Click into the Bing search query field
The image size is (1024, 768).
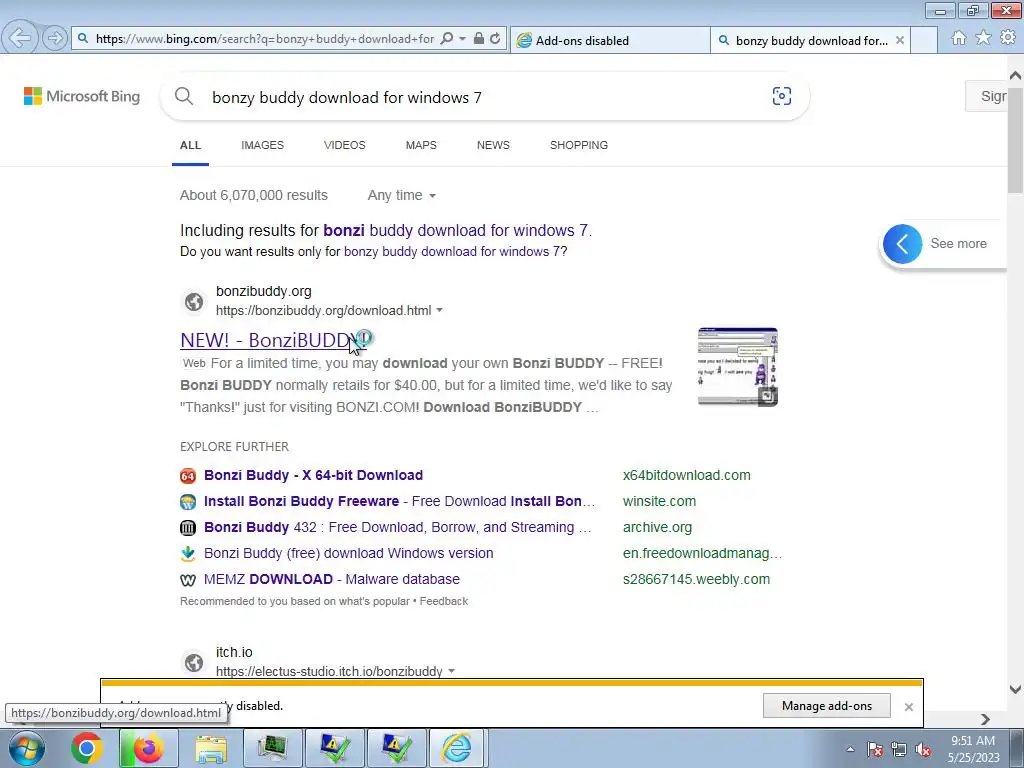pyautogui.click(x=483, y=97)
